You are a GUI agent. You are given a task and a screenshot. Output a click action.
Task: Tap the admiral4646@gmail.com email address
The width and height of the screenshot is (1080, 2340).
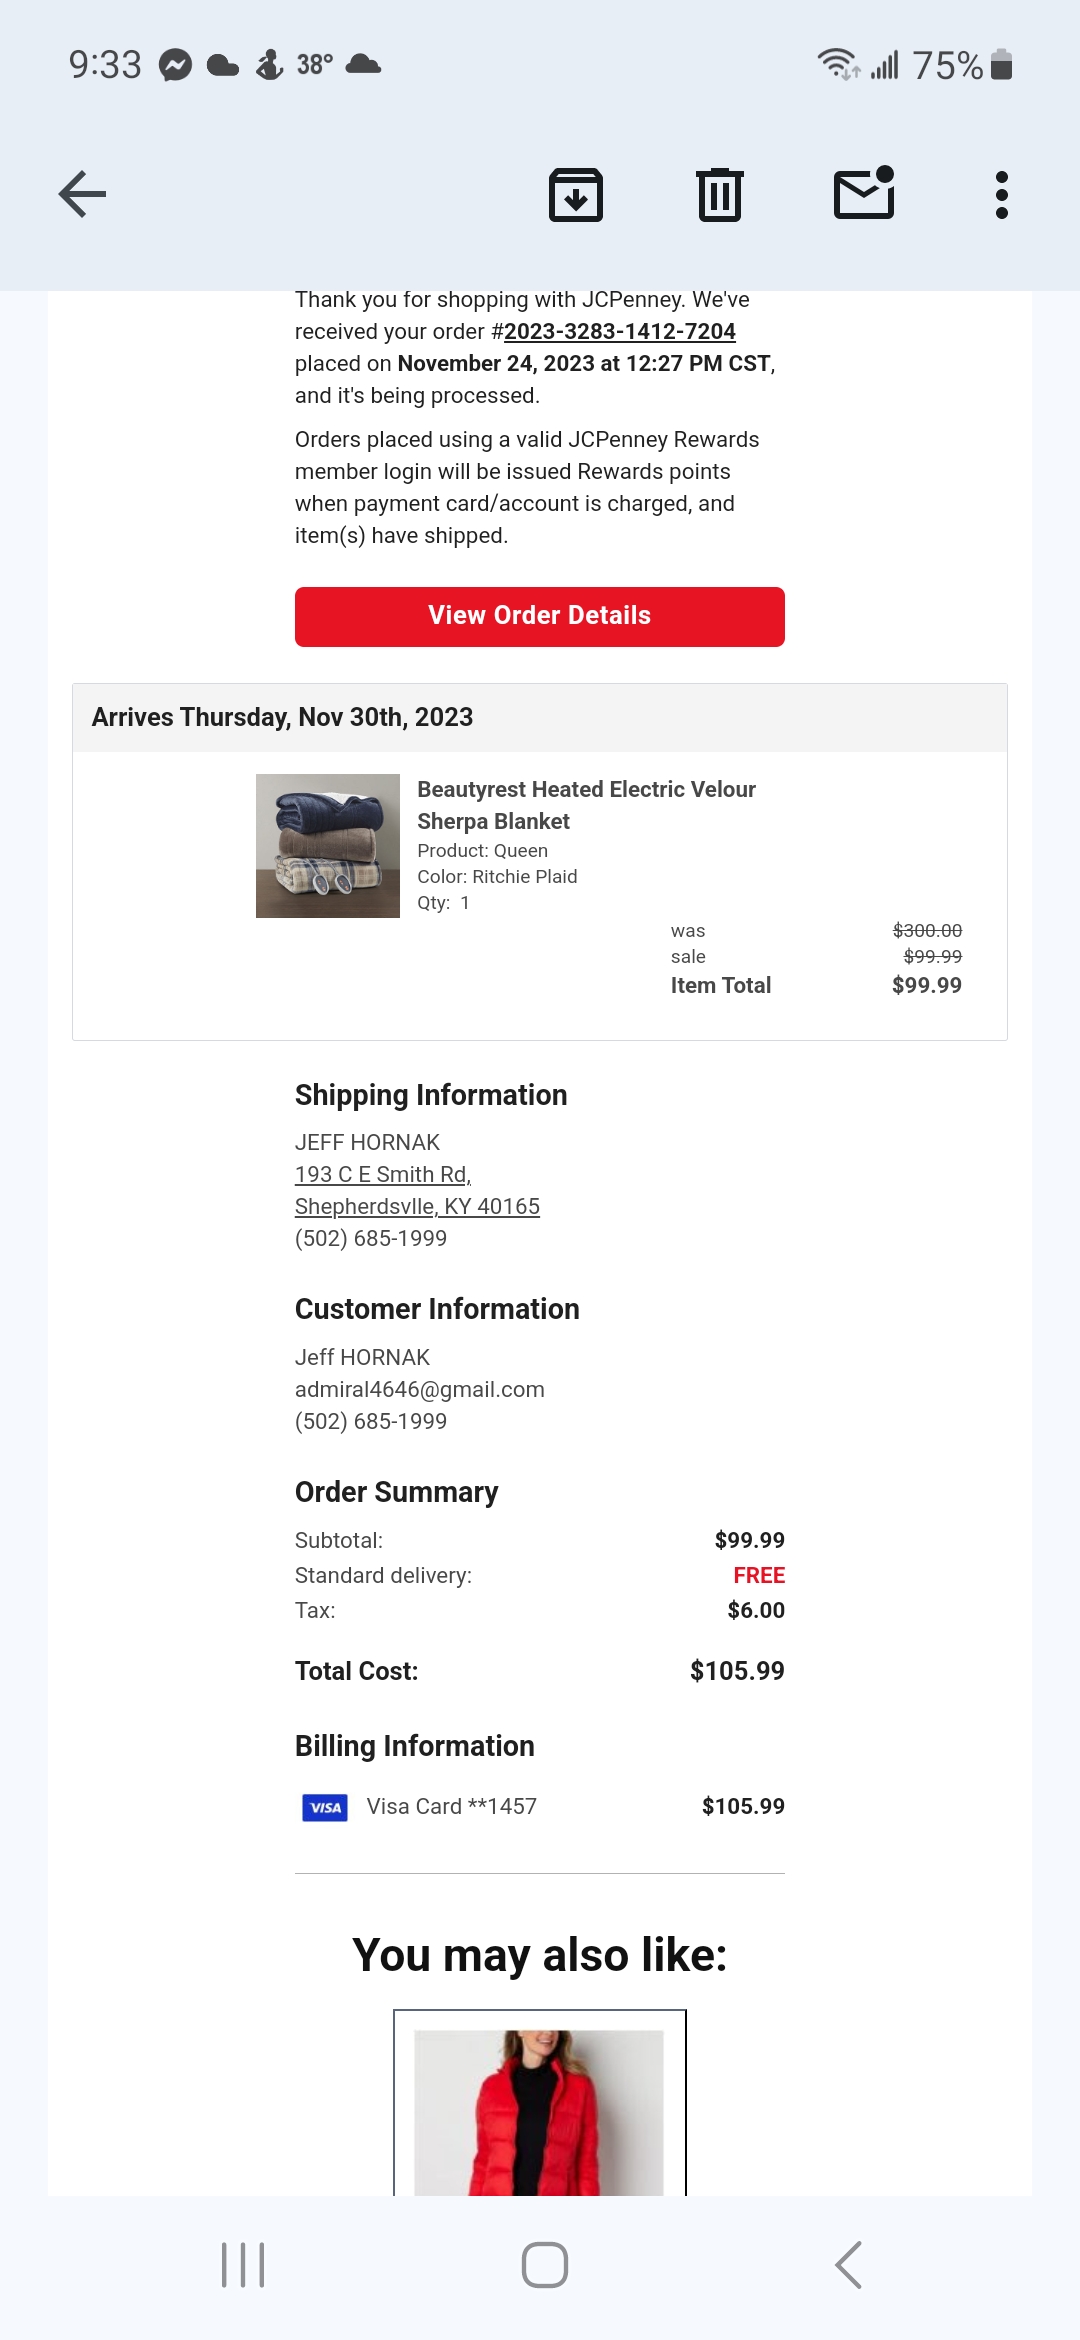coord(420,1389)
